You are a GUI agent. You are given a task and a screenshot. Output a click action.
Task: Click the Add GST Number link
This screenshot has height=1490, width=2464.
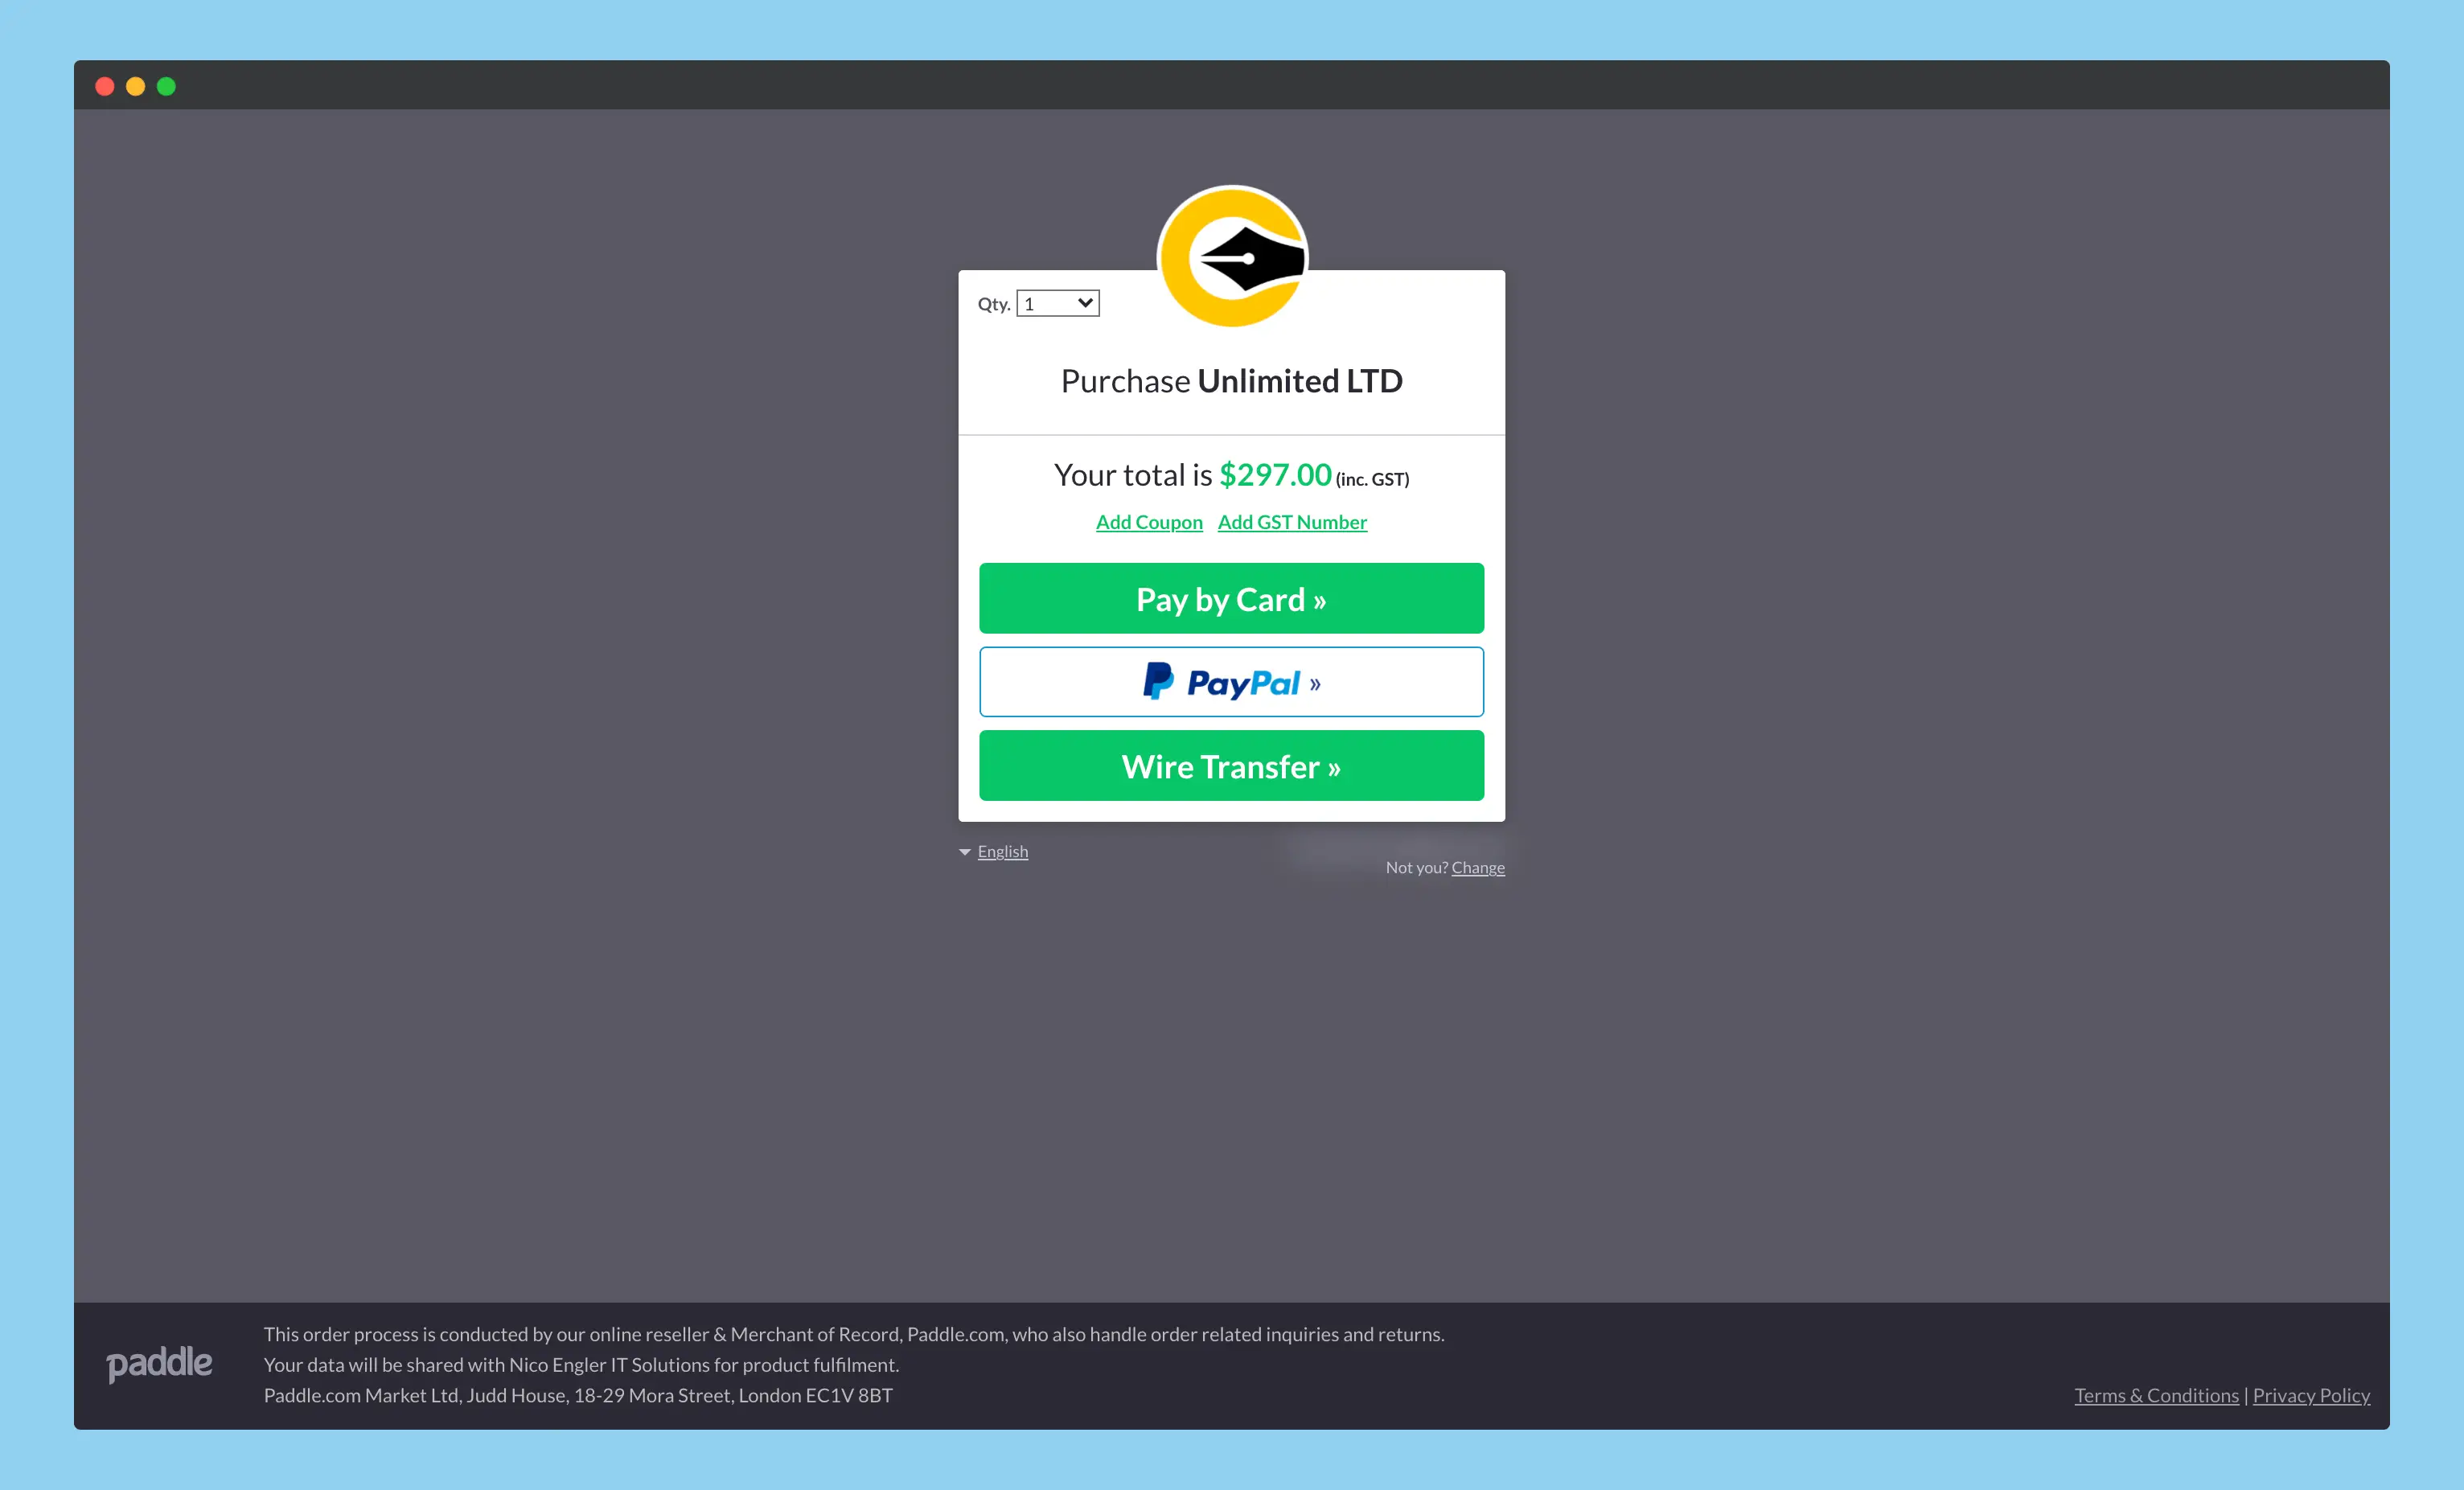[x=1292, y=522]
